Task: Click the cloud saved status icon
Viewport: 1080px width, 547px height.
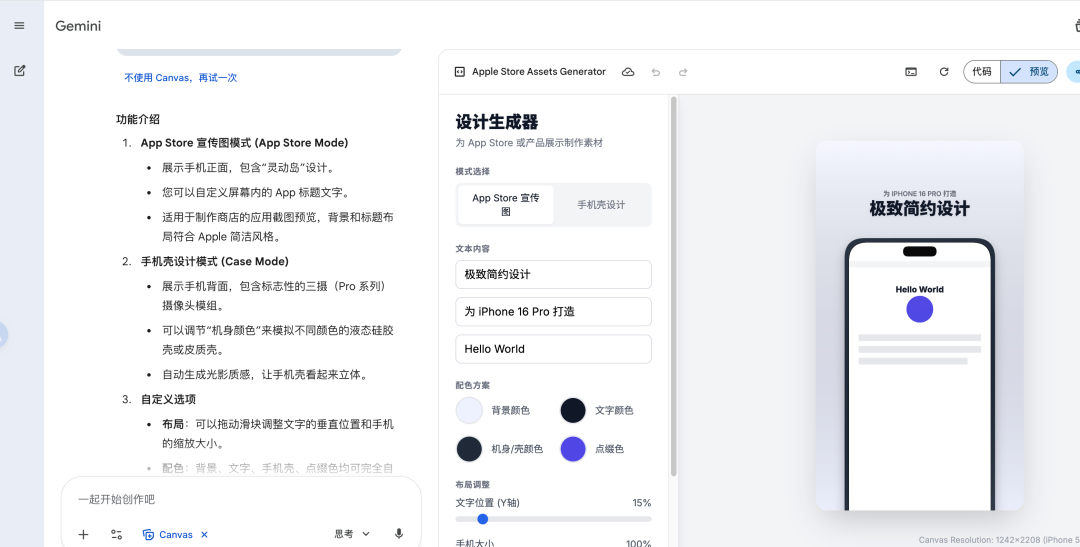Action: pos(627,72)
